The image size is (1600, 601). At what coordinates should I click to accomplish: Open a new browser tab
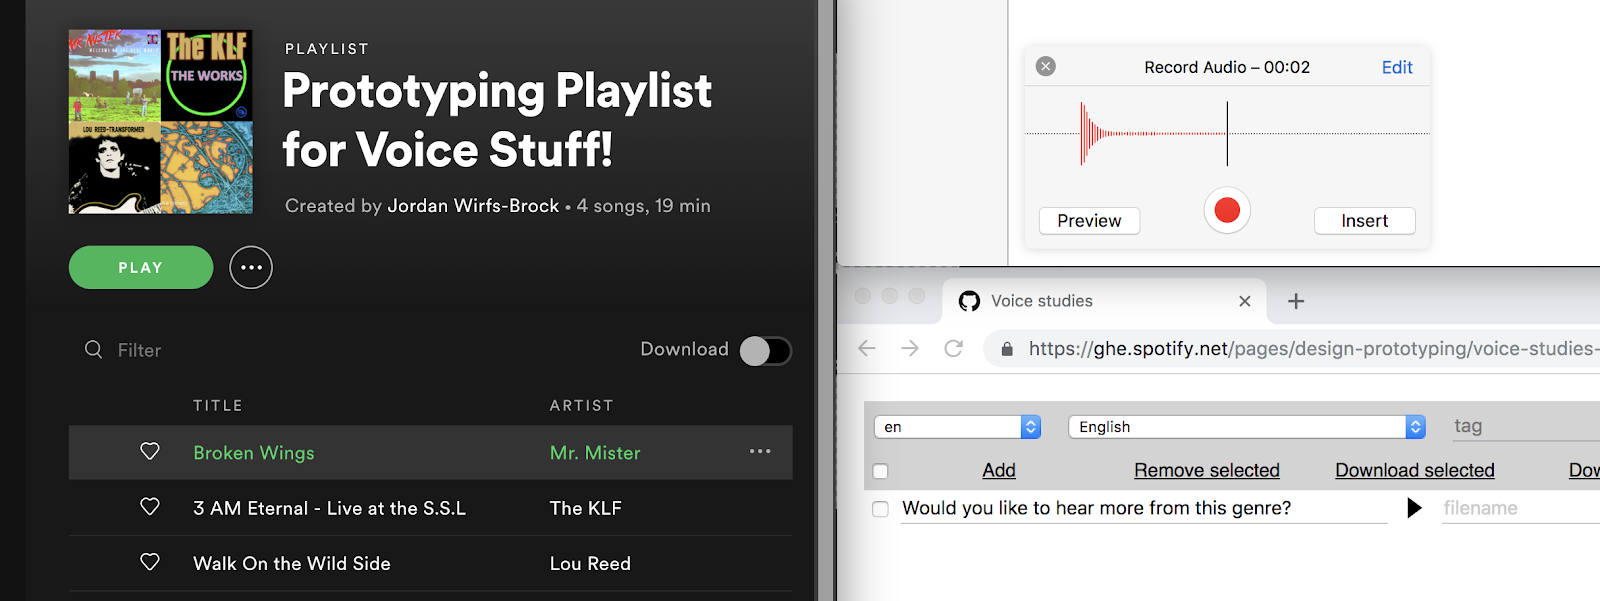[1296, 301]
